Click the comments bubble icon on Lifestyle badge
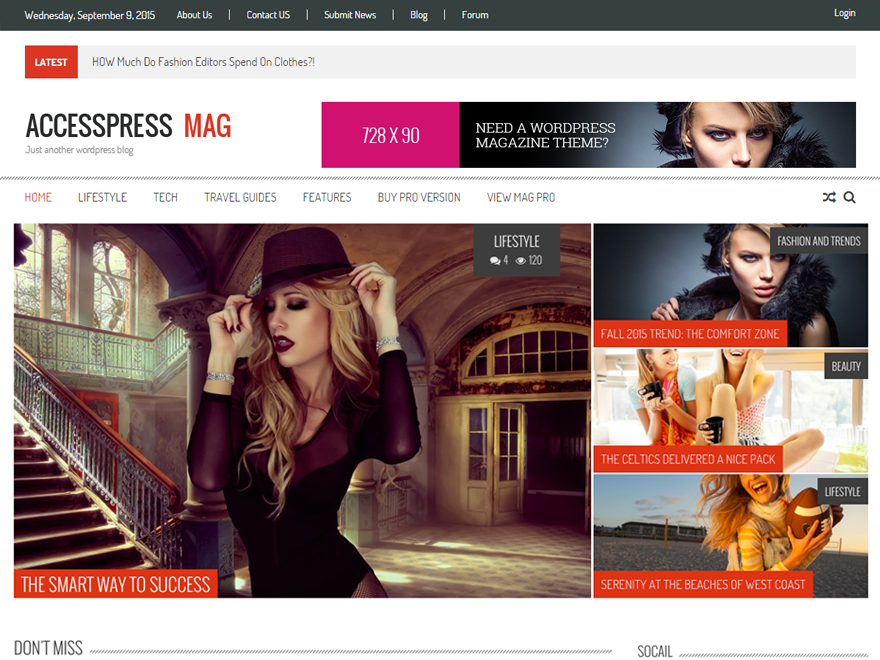Screen dimensions: 880x660 (495, 260)
